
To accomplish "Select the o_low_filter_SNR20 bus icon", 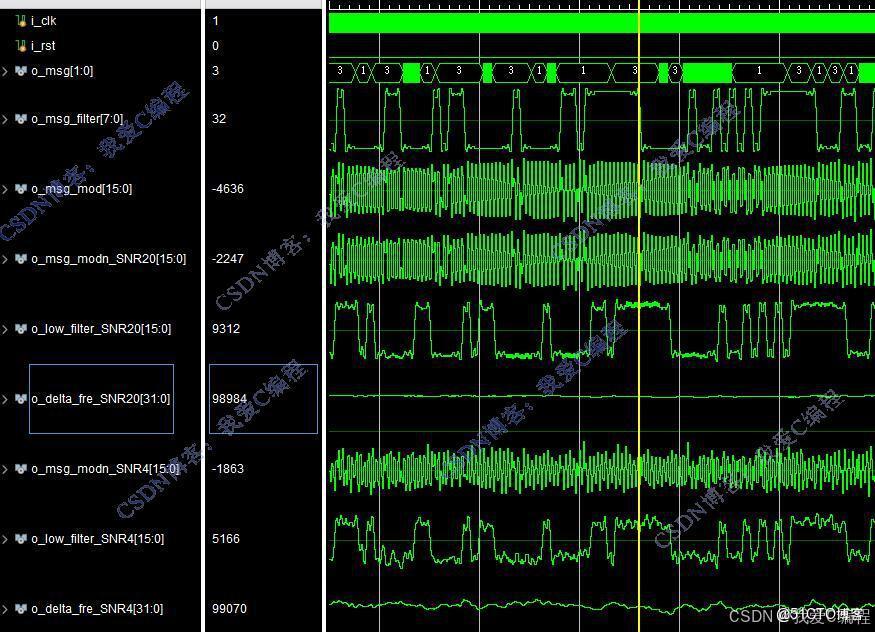I will click(21, 329).
